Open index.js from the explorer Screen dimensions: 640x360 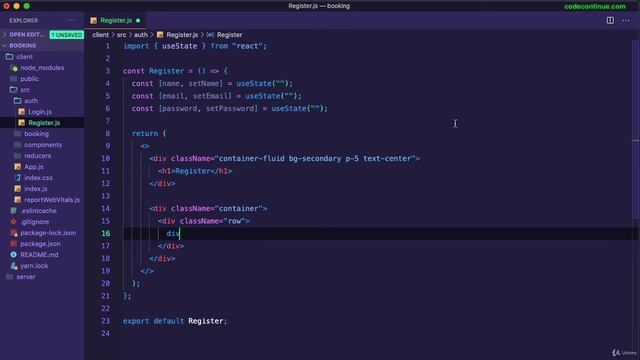[x=36, y=189]
